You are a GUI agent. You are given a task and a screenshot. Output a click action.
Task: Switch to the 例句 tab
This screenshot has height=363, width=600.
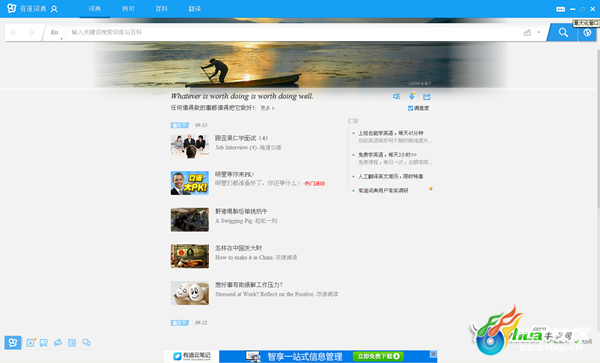128,9
